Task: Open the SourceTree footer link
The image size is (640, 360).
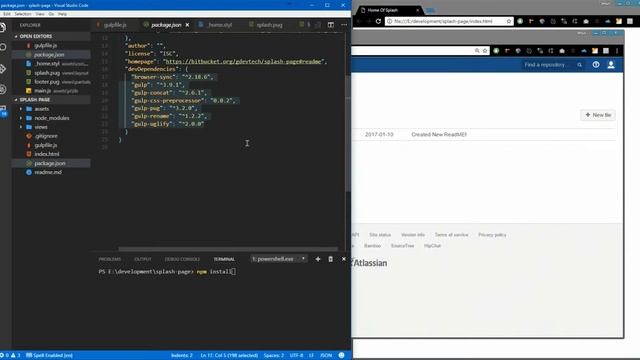Action: click(402, 246)
